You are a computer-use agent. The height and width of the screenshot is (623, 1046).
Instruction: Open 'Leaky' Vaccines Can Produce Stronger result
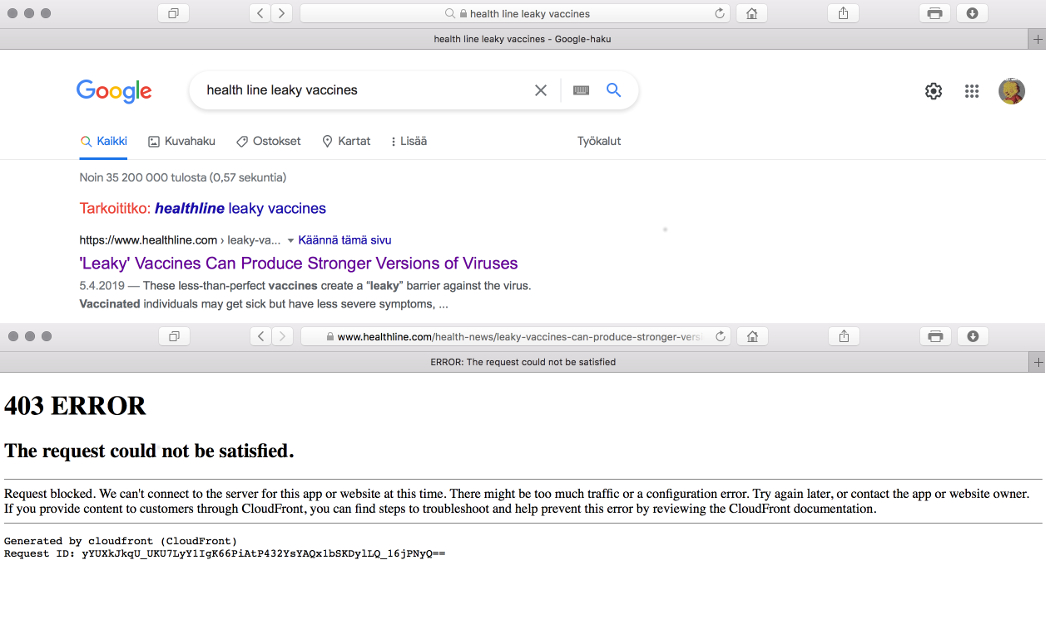(298, 264)
